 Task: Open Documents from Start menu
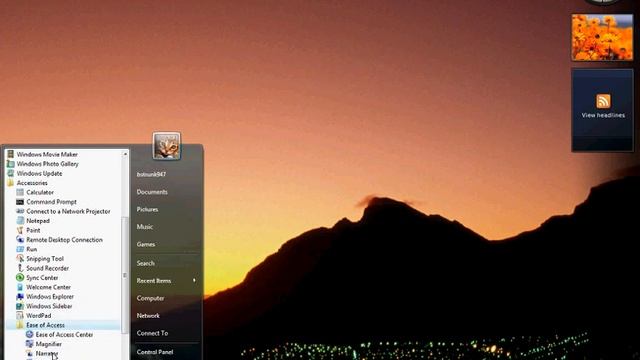pyautogui.click(x=152, y=192)
